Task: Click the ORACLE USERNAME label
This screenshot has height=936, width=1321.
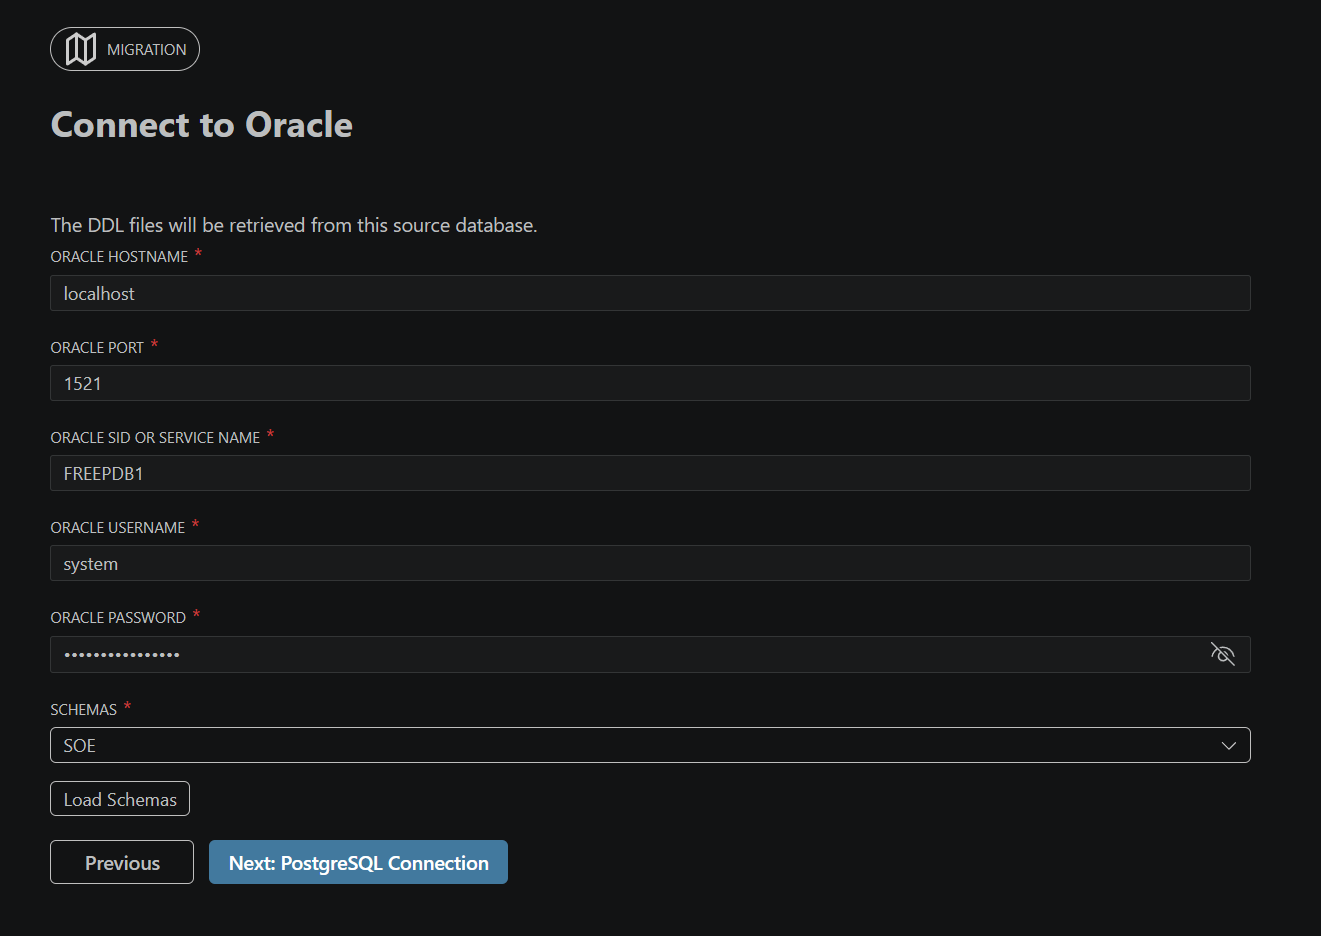Action: coord(118,528)
